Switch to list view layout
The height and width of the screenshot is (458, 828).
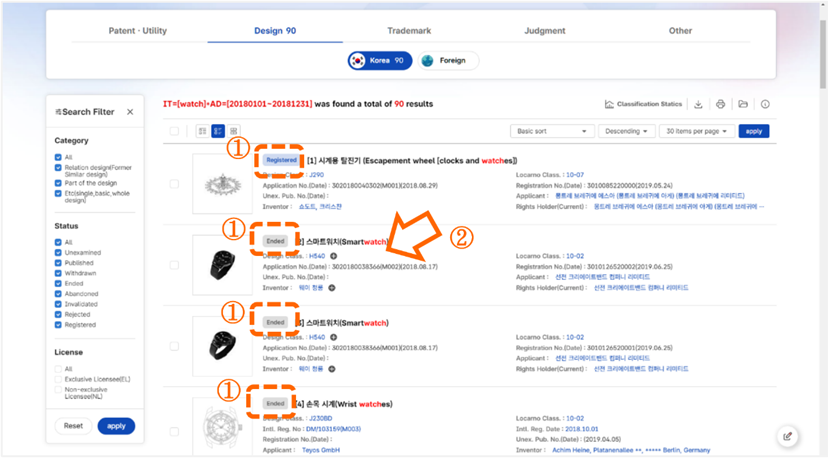202,131
